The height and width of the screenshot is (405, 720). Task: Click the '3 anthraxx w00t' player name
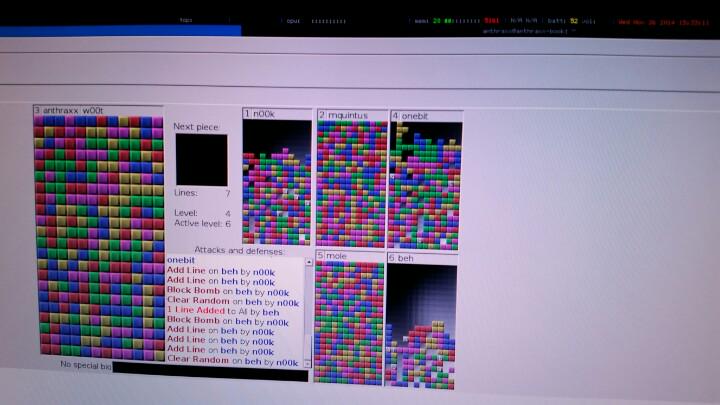pos(69,110)
